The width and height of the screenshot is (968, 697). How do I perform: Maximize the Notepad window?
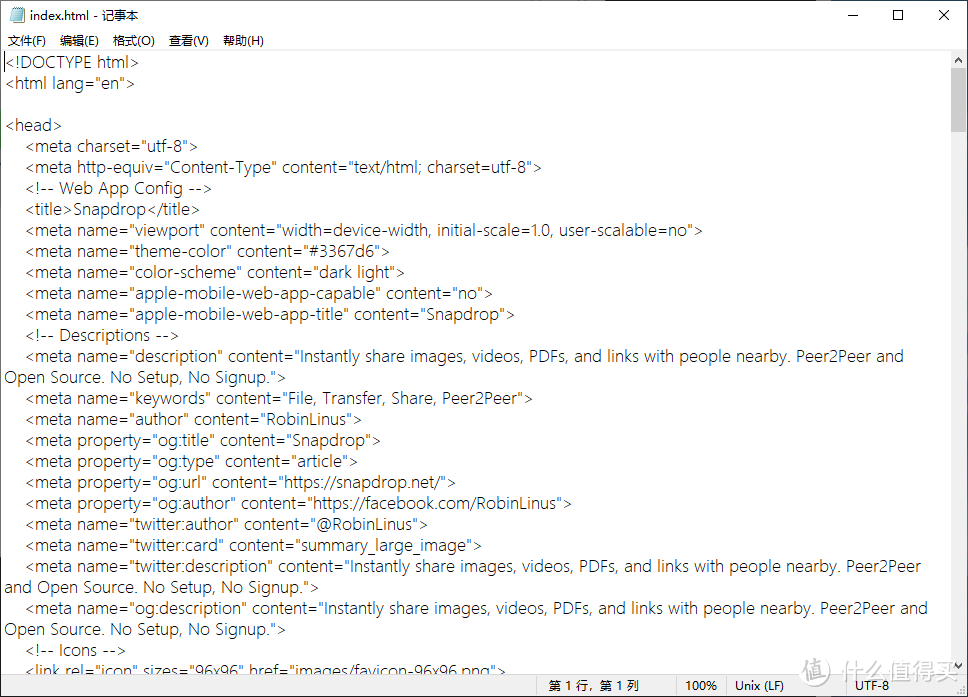(898, 15)
